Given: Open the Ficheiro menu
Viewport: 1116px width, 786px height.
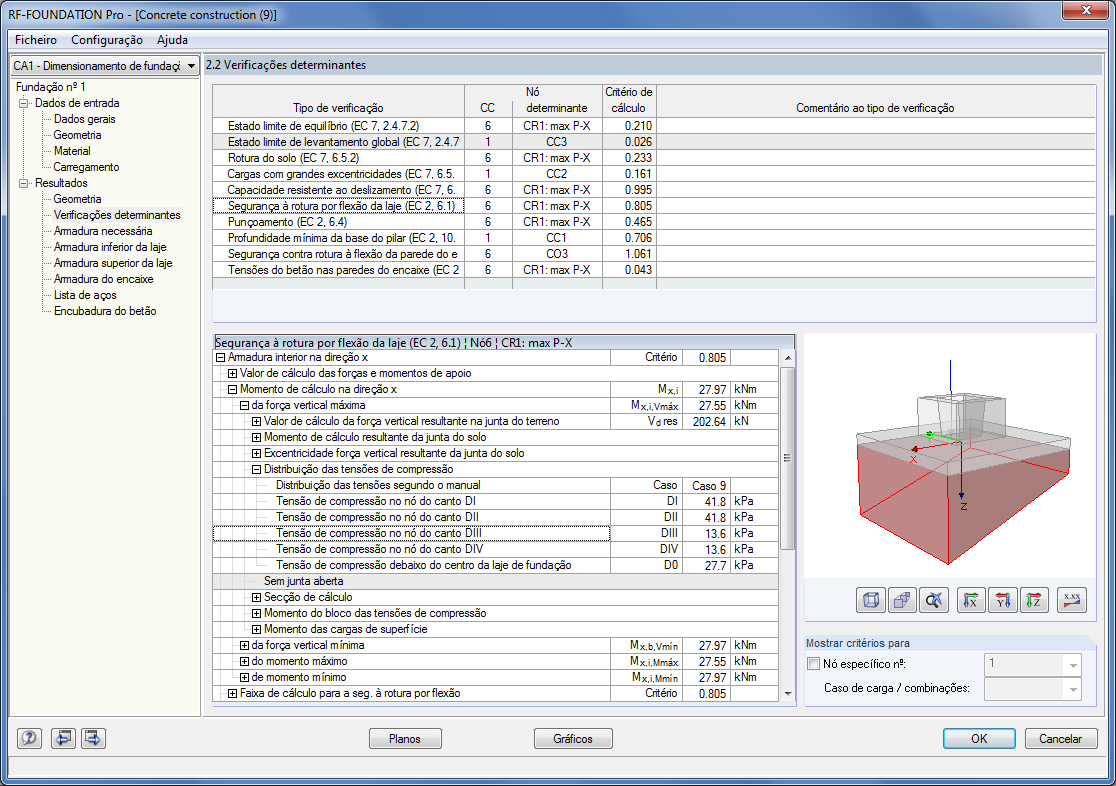Looking at the screenshot, I should [36, 40].
